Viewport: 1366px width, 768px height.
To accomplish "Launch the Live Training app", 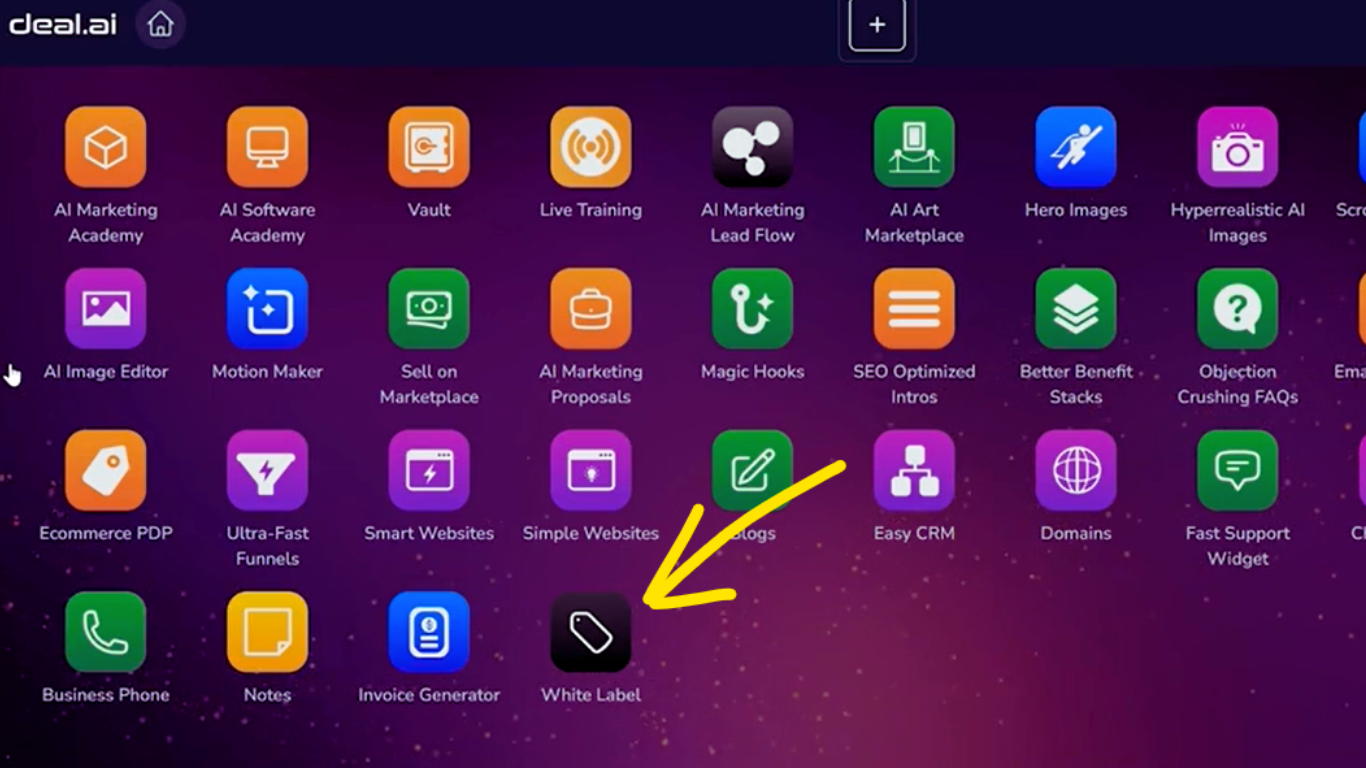I will 591,147.
